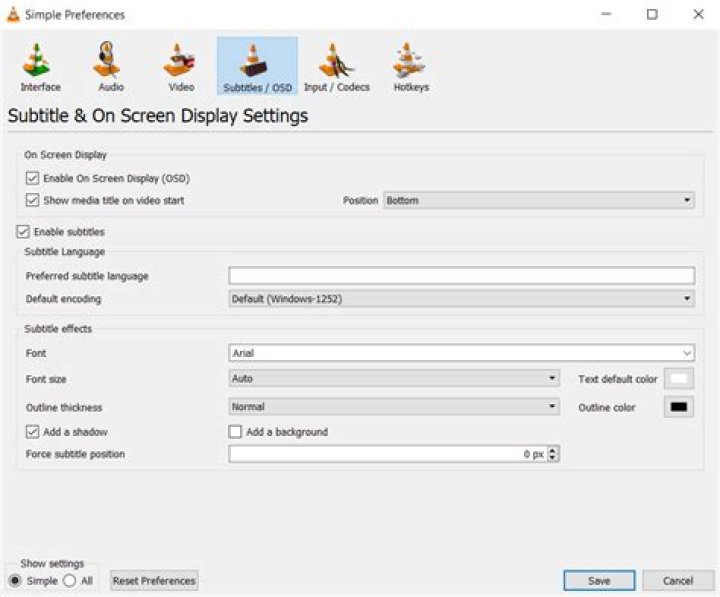Open the Input / Codecs category
This screenshot has height=597, width=720.
pyautogui.click(x=337, y=67)
